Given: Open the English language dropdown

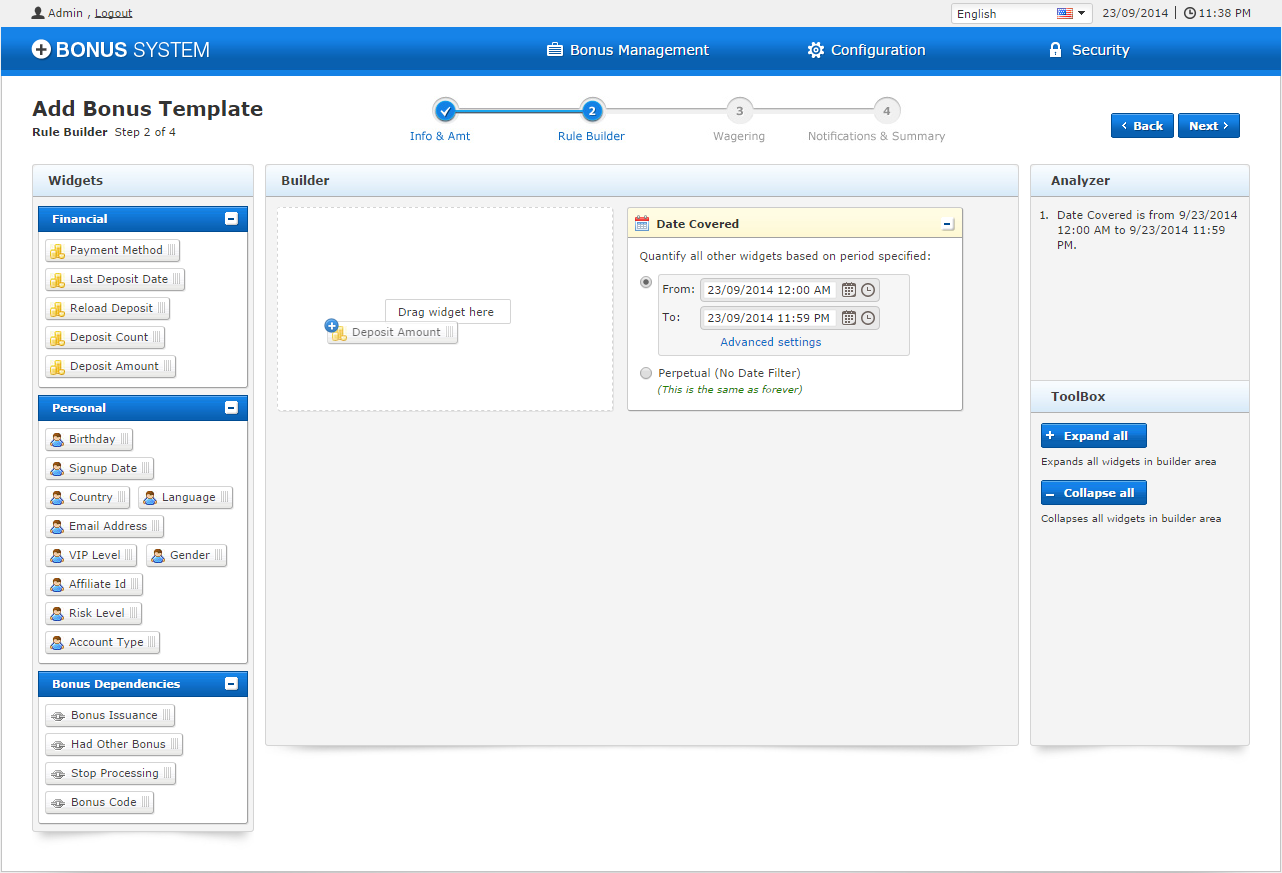Looking at the screenshot, I should (x=1021, y=14).
